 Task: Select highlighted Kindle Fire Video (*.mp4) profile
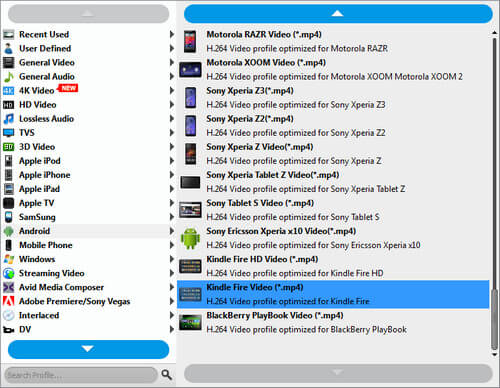pyautogui.click(x=333, y=294)
